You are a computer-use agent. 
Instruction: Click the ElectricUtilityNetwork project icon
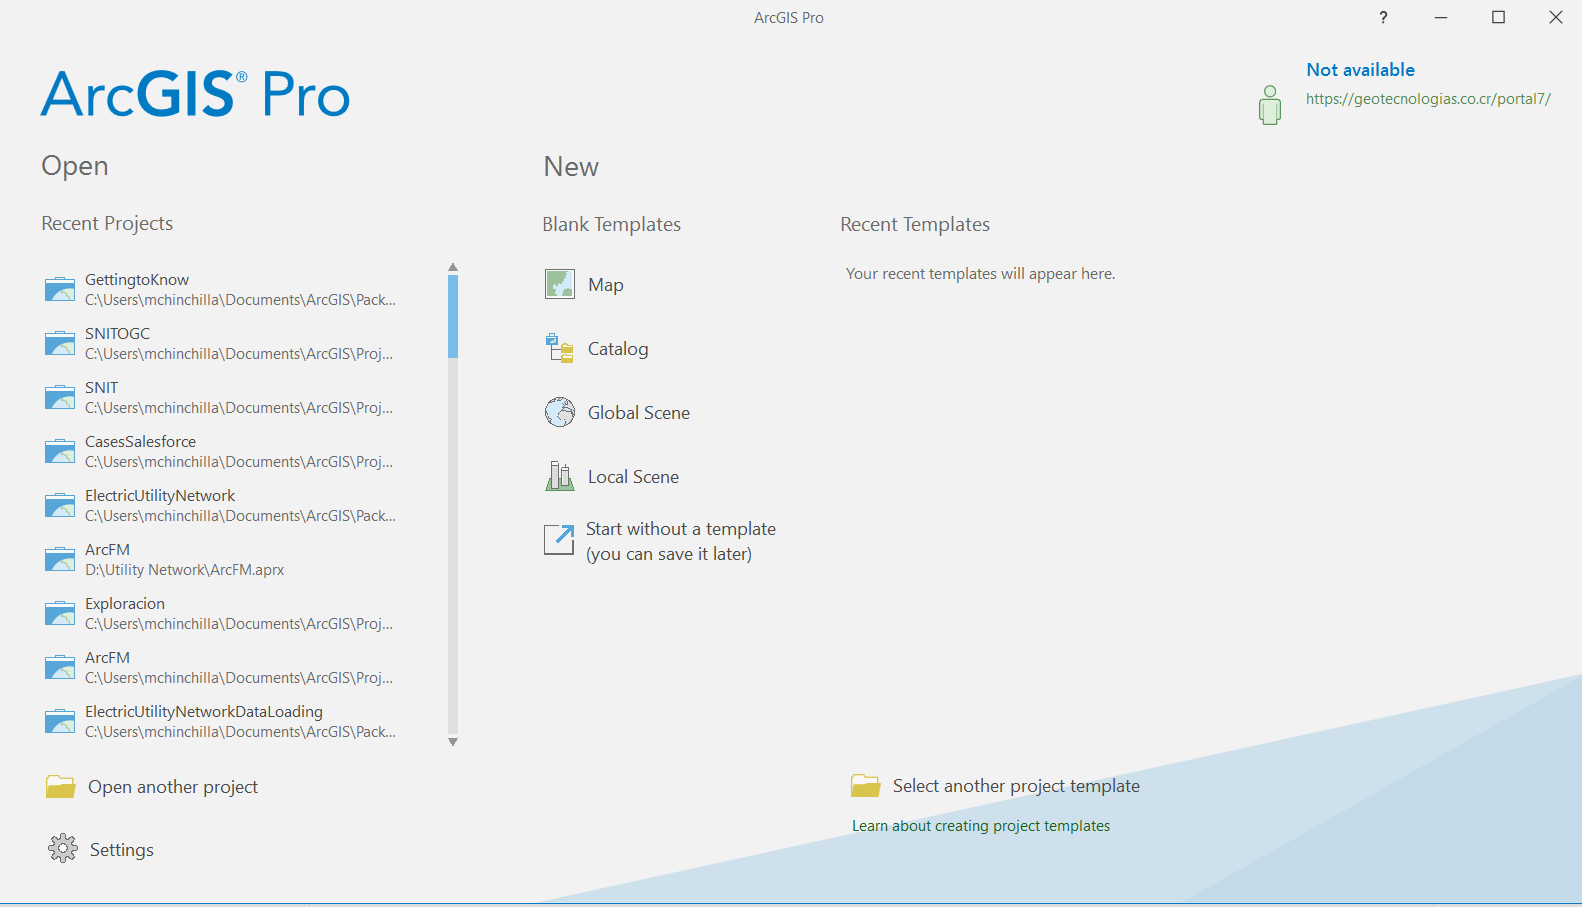click(60, 505)
